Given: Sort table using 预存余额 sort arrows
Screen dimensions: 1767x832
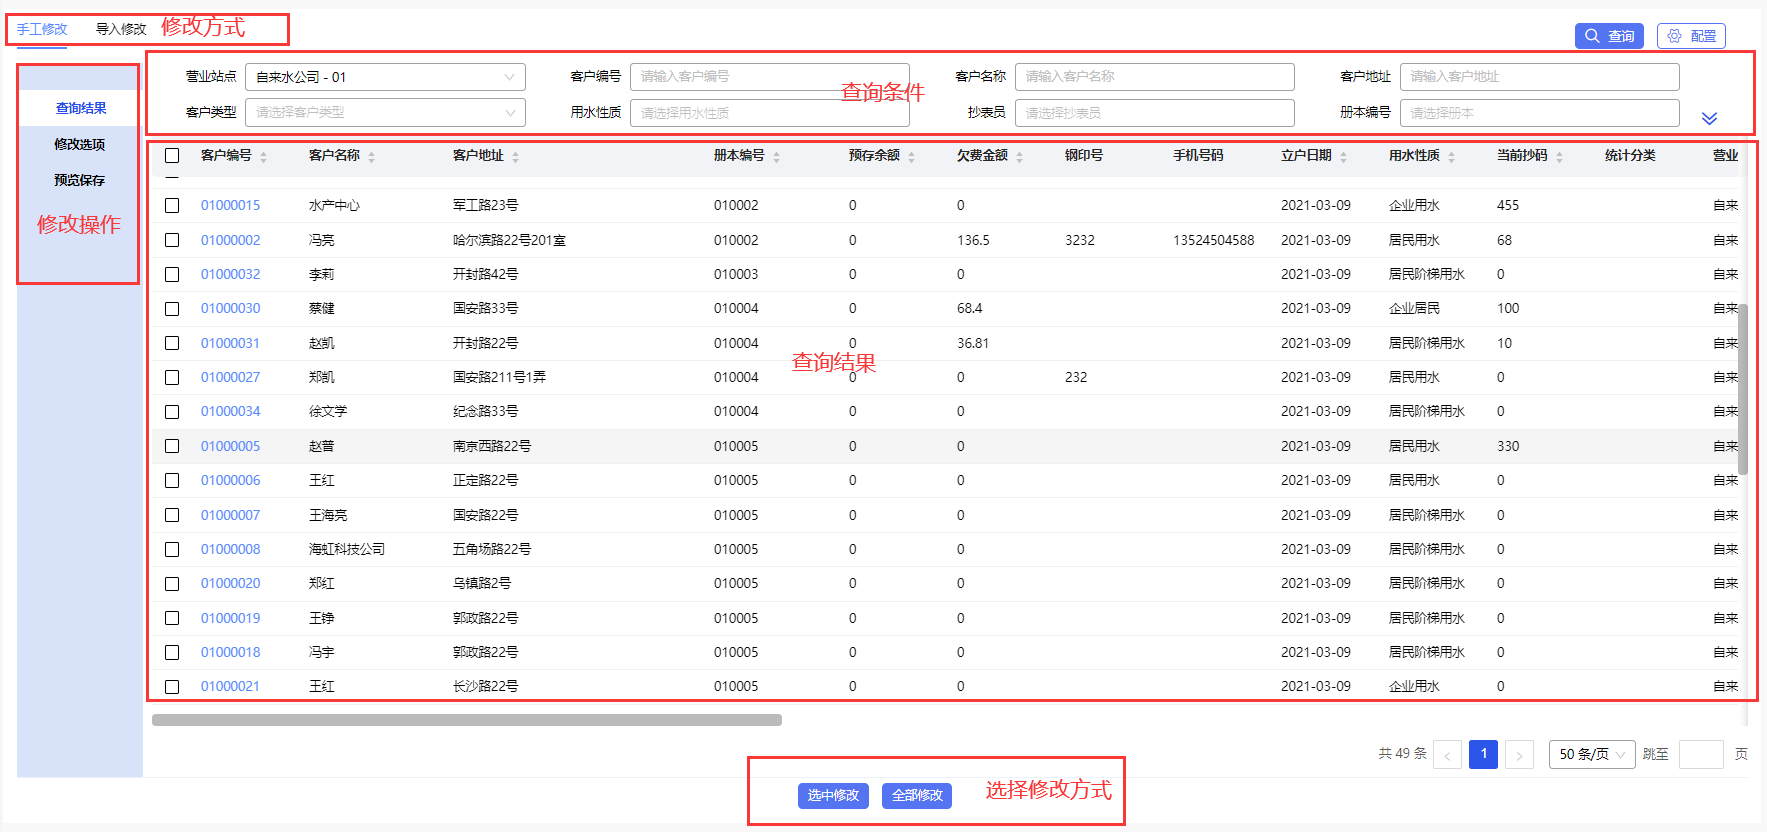Looking at the screenshot, I should pos(911,157).
